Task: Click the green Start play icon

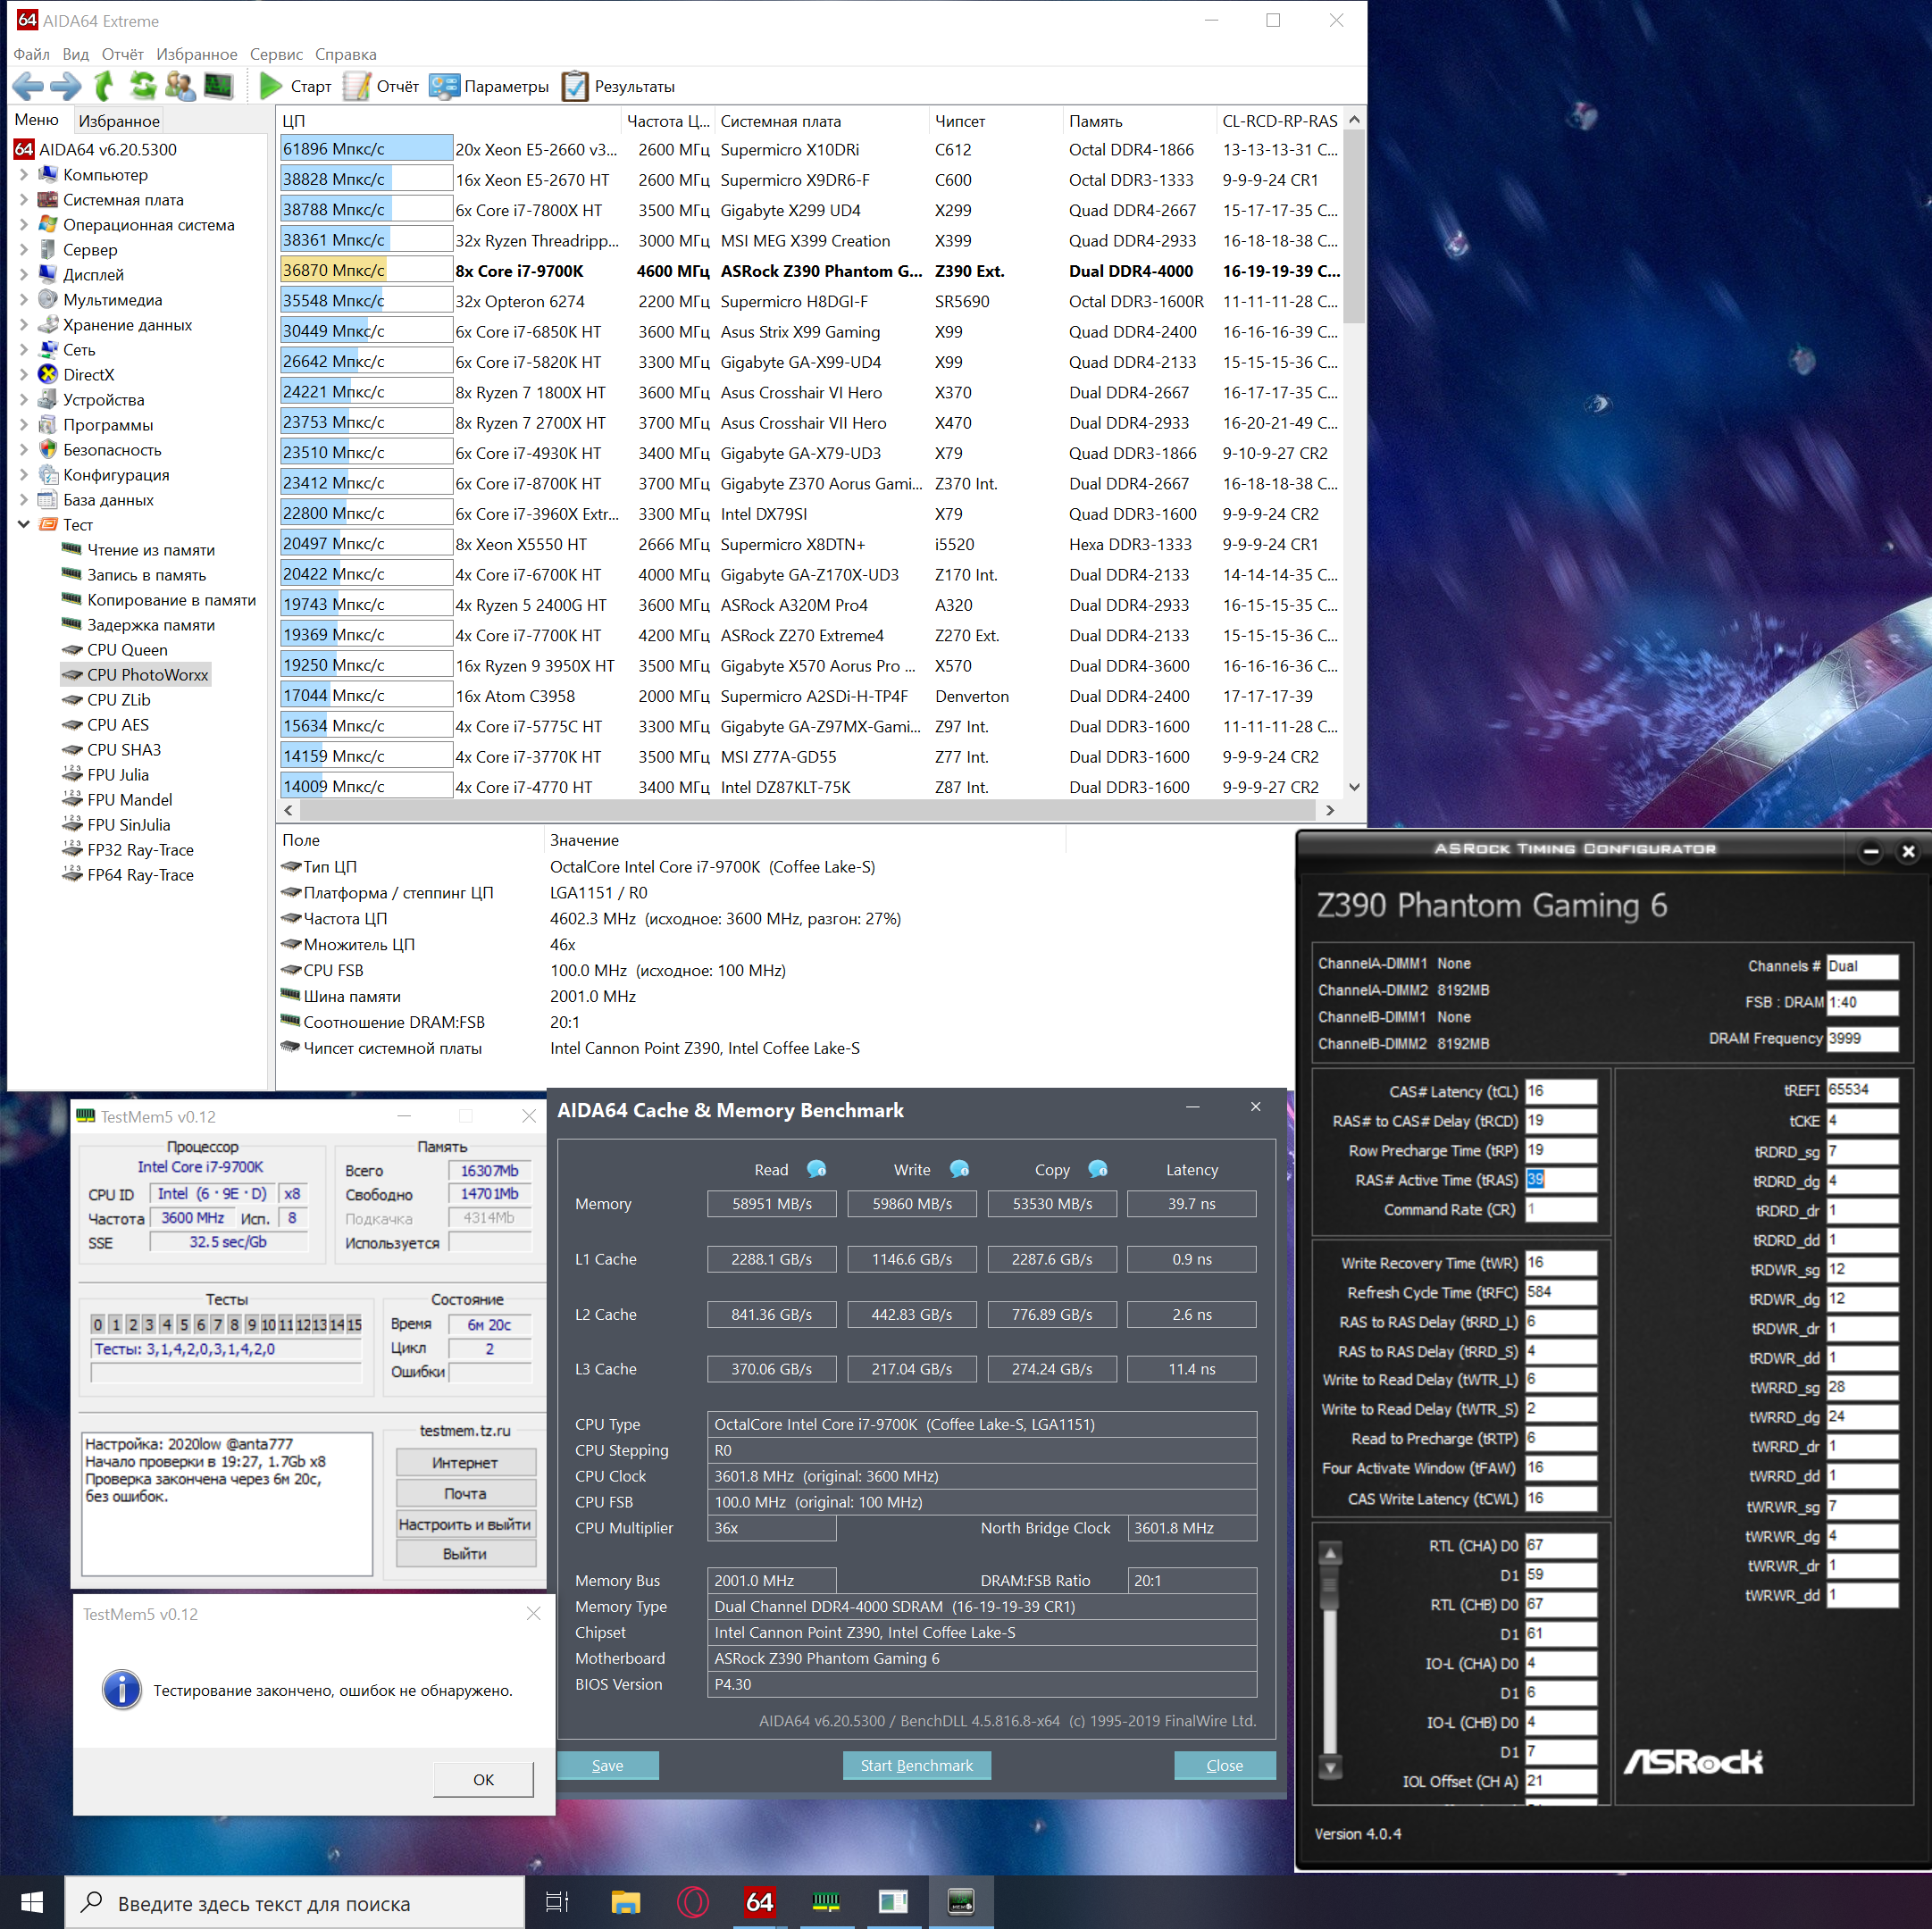Action: (x=269, y=86)
